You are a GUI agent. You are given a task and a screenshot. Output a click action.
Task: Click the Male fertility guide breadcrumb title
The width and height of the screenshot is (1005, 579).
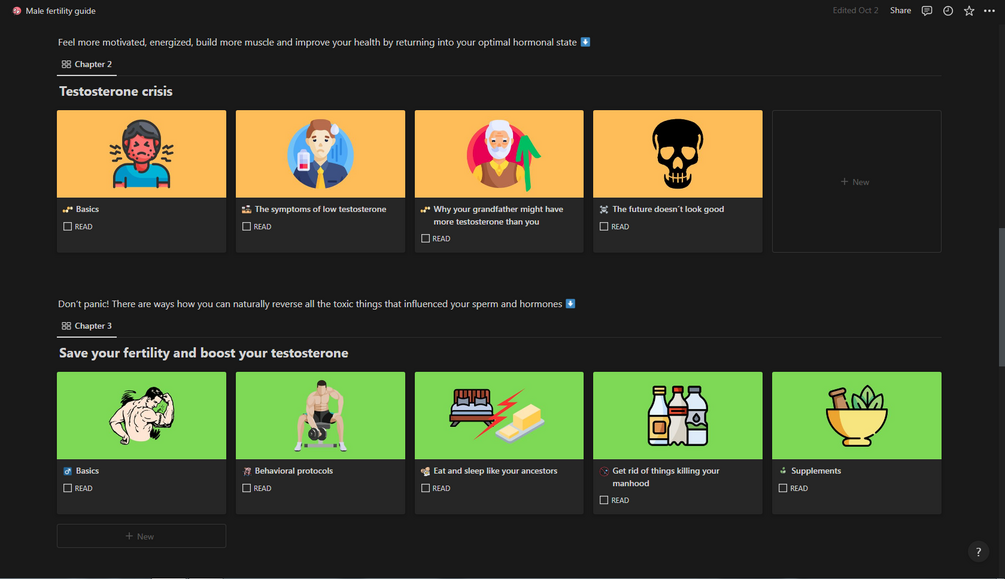click(60, 11)
